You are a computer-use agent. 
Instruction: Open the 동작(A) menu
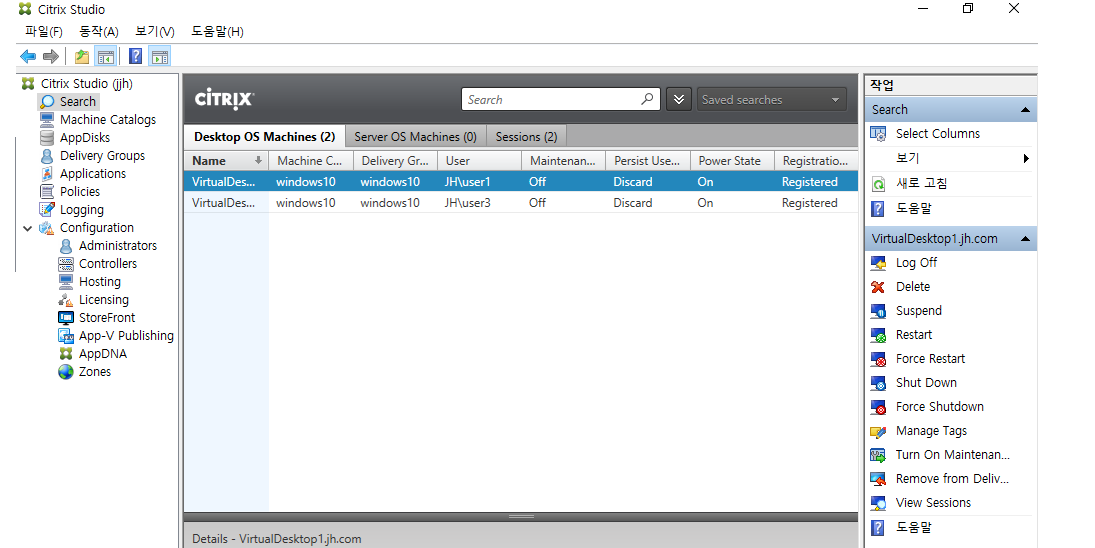(x=99, y=31)
